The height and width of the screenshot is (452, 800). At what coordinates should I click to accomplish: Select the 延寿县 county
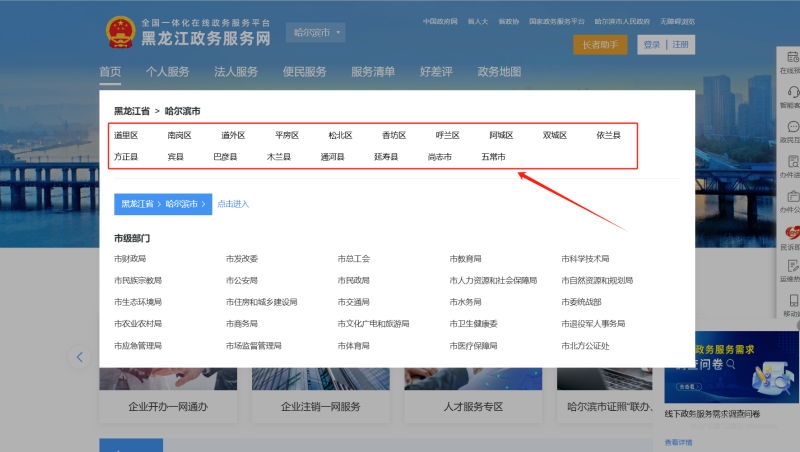386,157
